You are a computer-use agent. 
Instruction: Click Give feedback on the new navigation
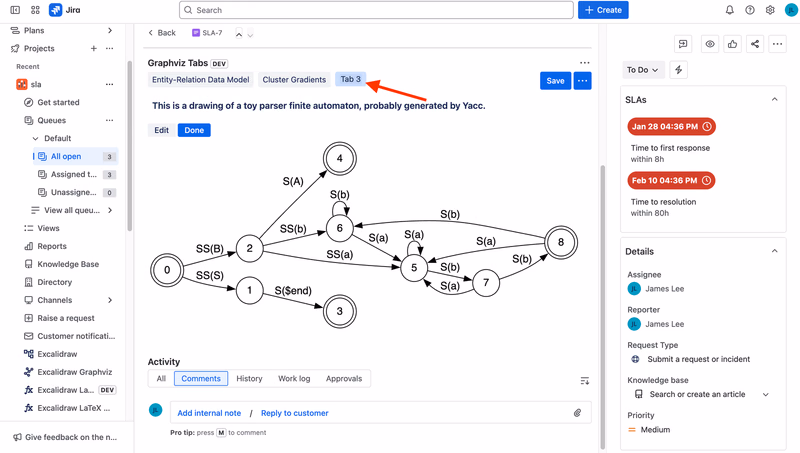(x=65, y=437)
